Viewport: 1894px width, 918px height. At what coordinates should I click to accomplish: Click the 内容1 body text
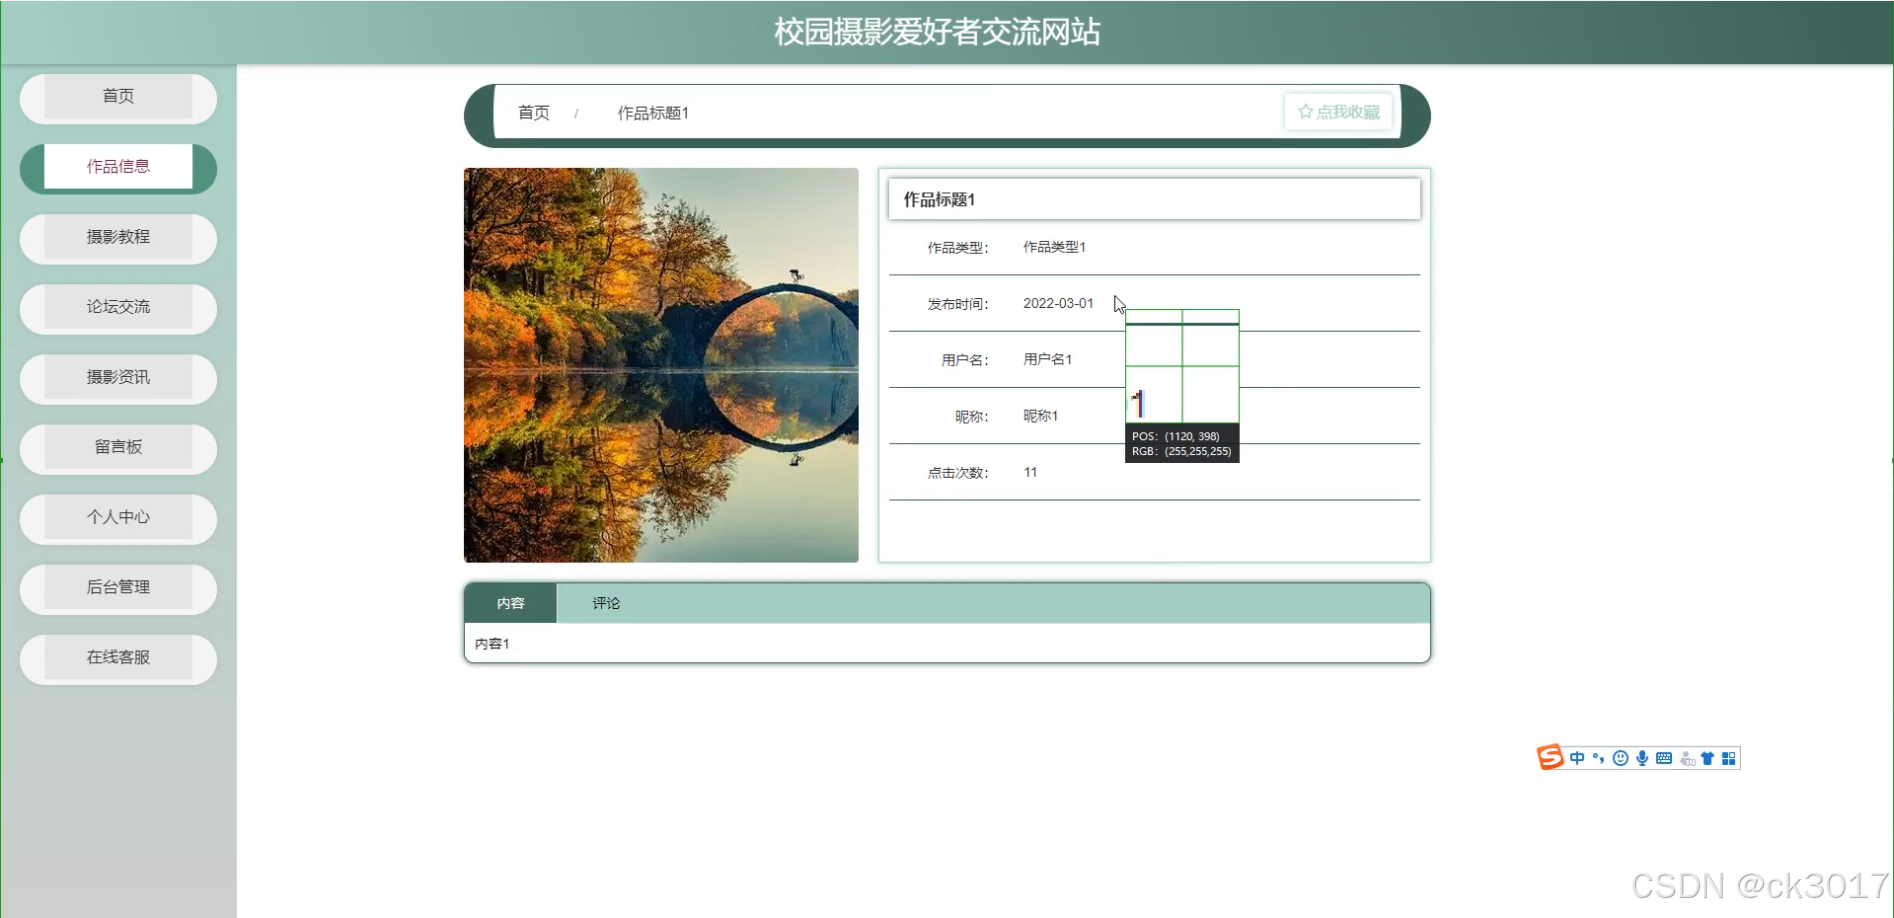point(492,644)
